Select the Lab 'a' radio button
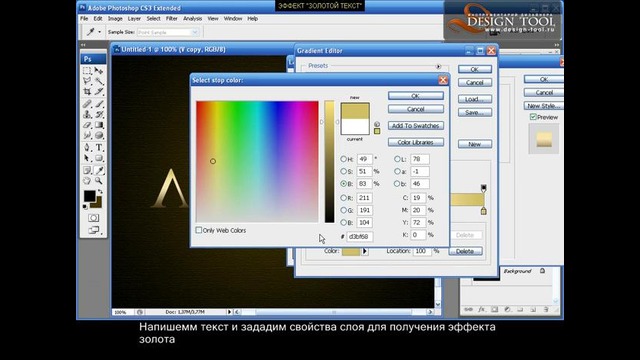Screen dimensions: 640x360 [x=397, y=171]
